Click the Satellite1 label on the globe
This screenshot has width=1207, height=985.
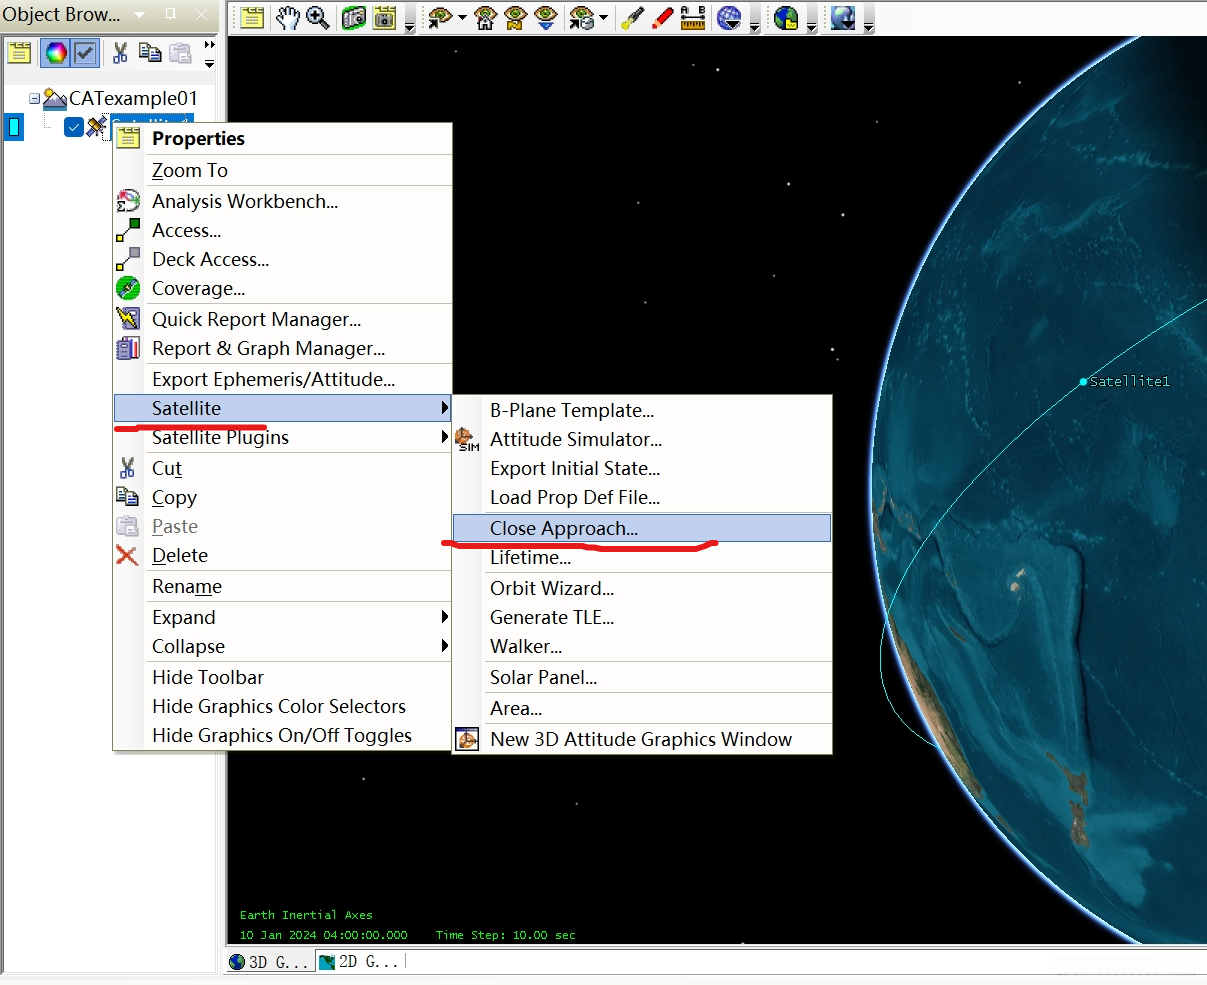(x=1129, y=381)
